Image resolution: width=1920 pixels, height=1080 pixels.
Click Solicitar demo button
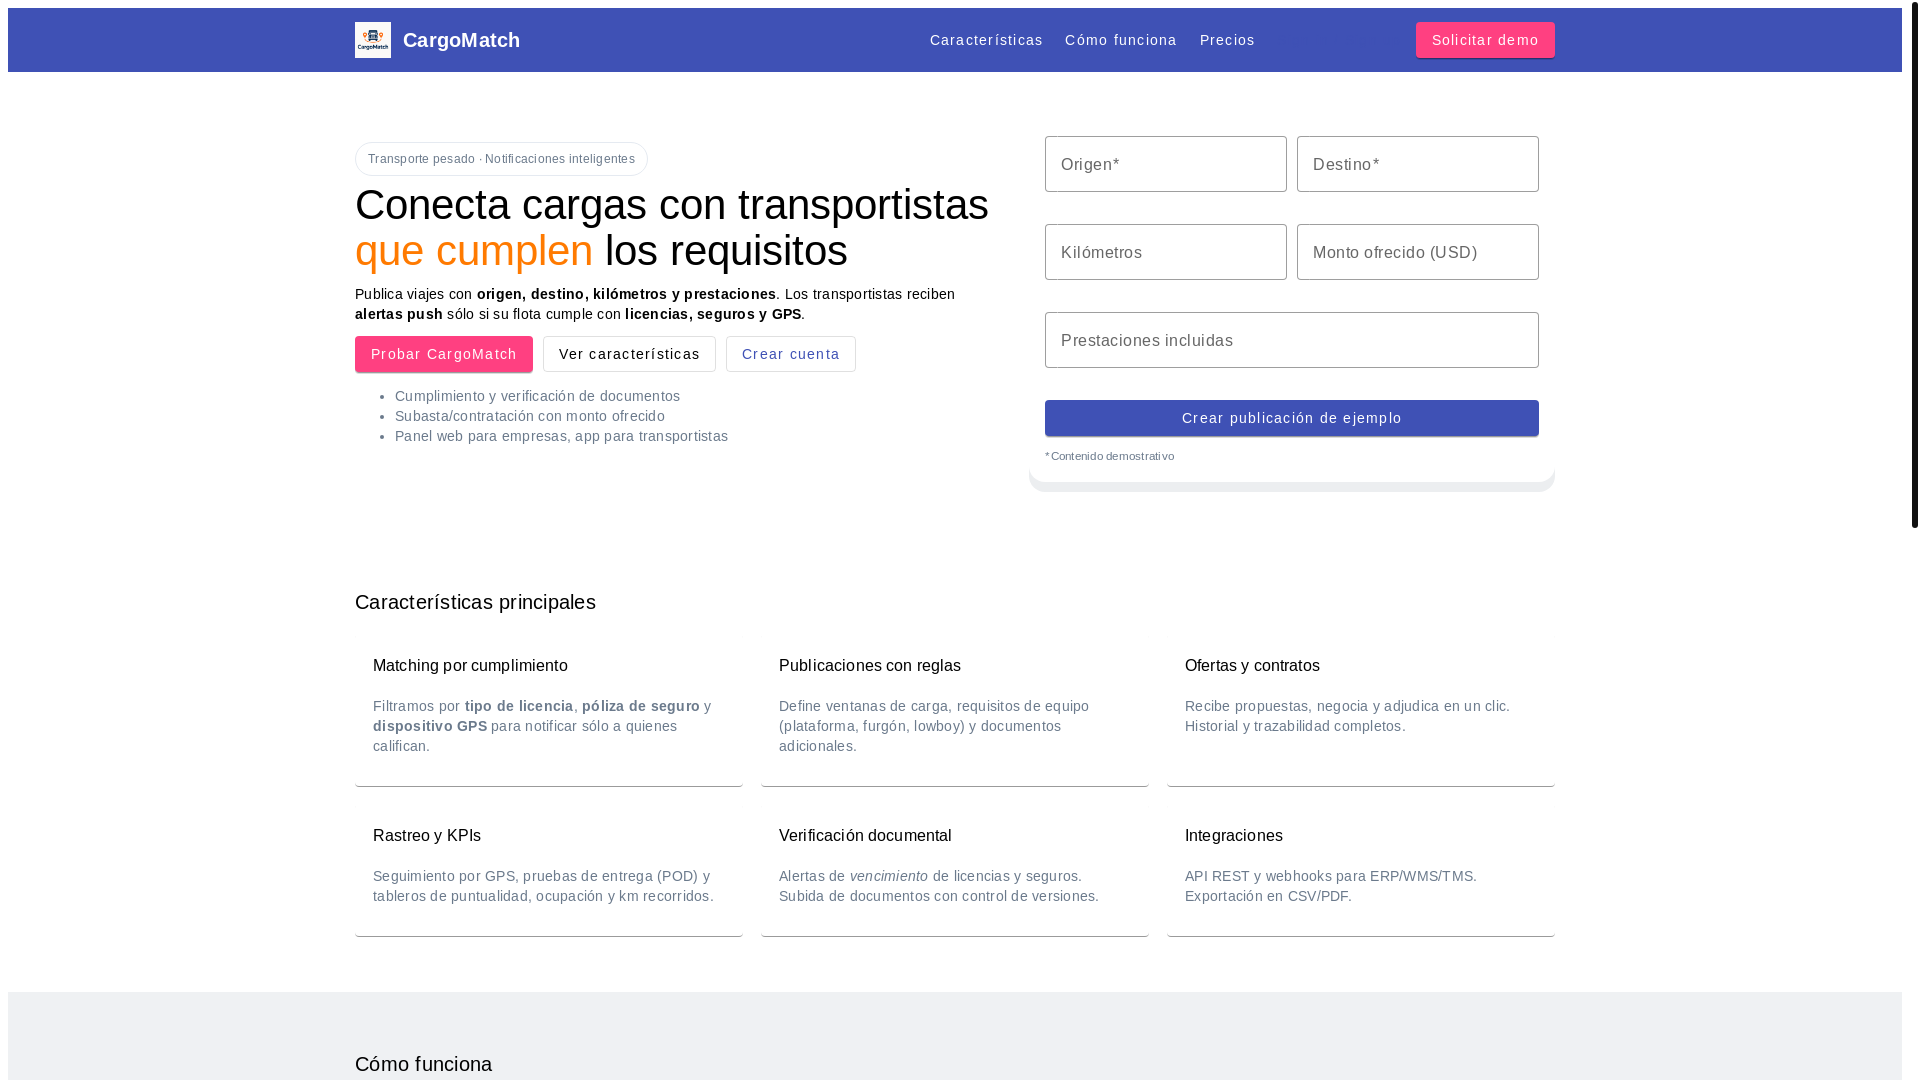coord(1485,40)
